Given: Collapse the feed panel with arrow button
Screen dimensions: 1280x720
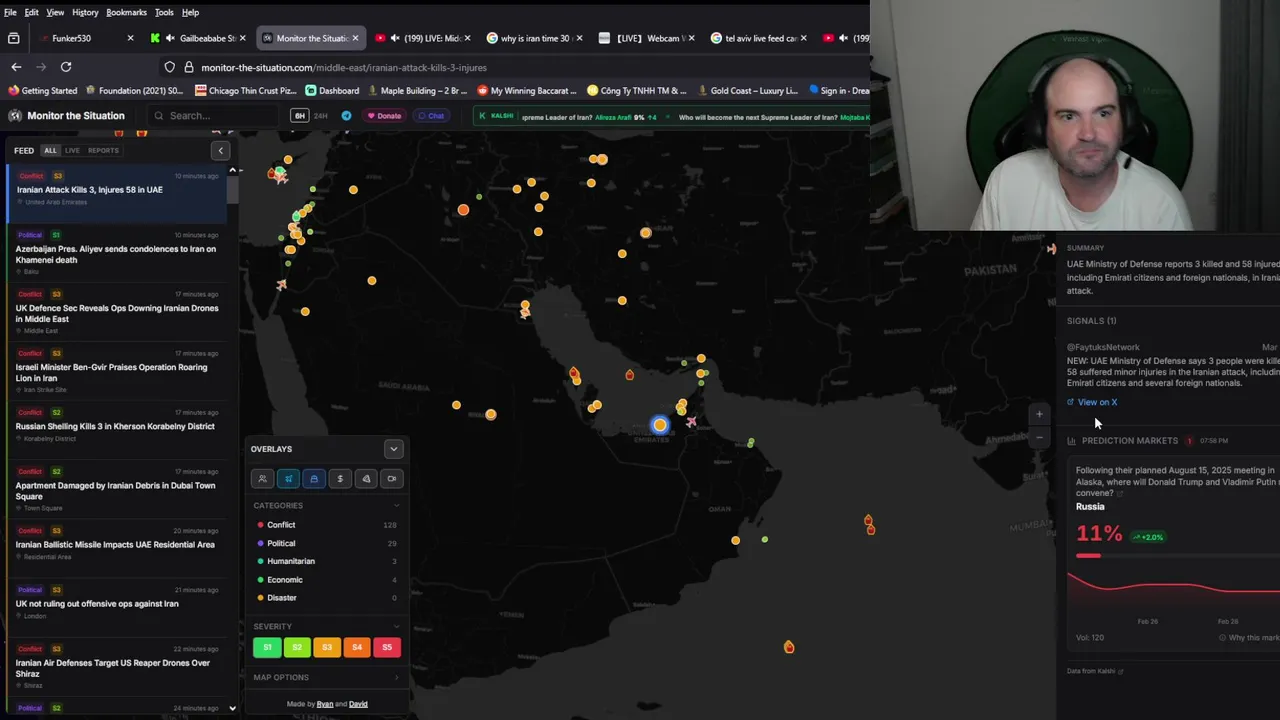Looking at the screenshot, I should 221,151.
